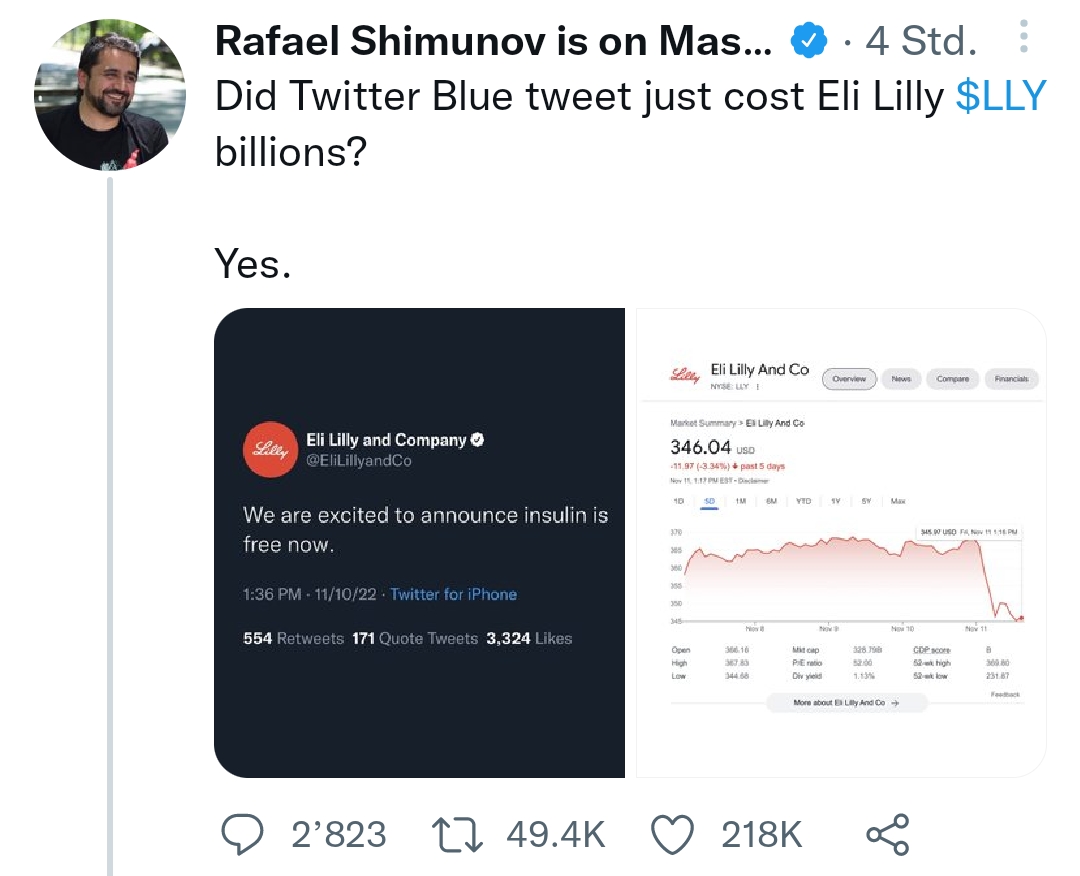Click the blue verified badge beside the author name
This screenshot has width=1080, height=876.
(x=808, y=41)
